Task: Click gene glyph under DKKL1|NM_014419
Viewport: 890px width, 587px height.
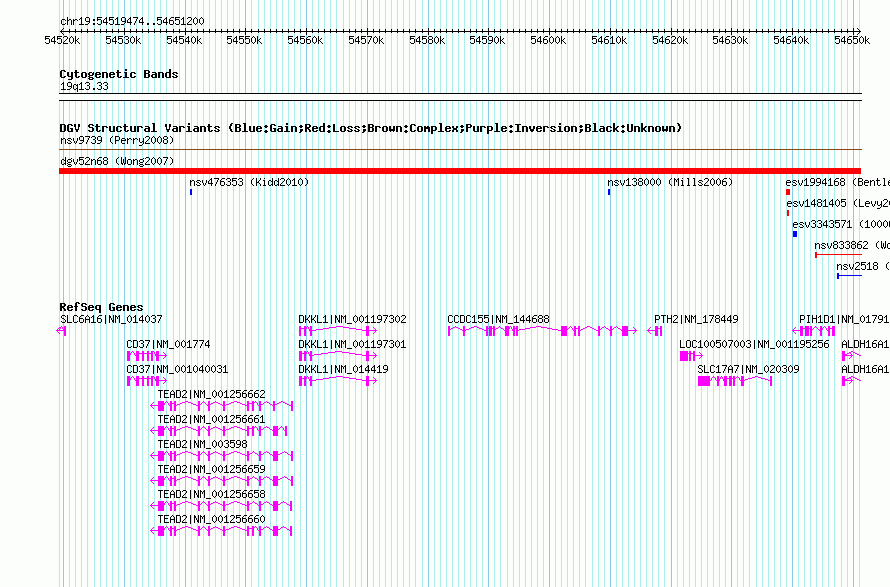Action: coord(338,381)
